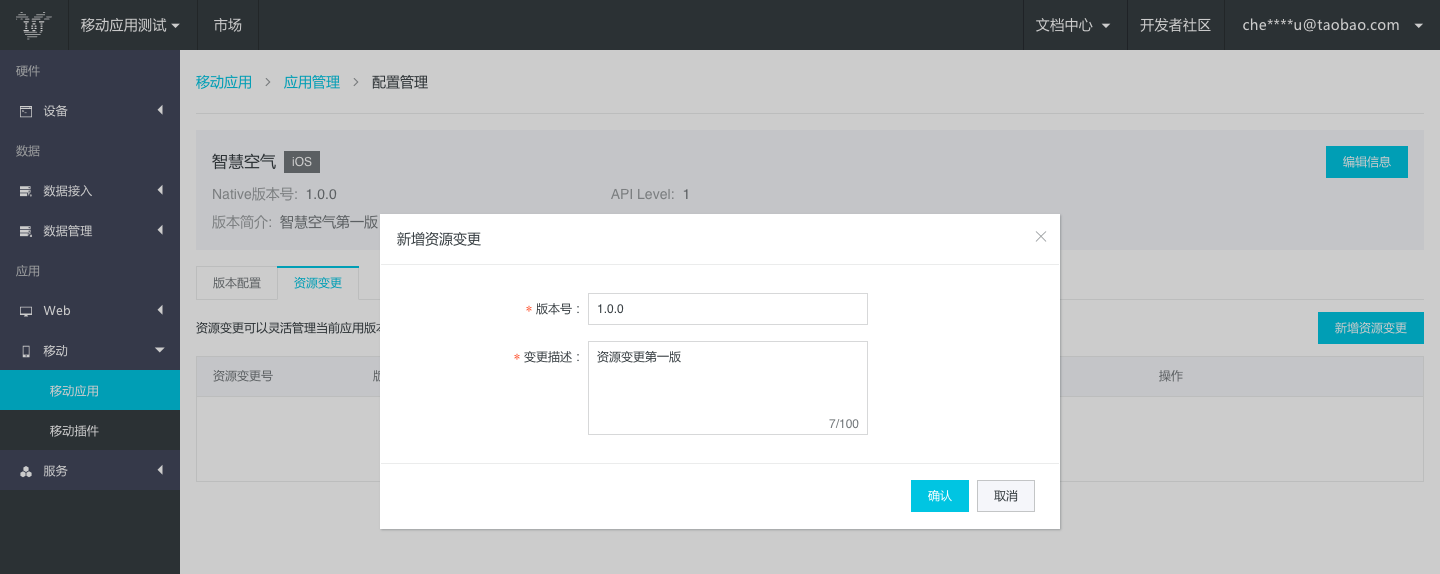Click the 确认 button
This screenshot has width=1440, height=574.
click(940, 496)
